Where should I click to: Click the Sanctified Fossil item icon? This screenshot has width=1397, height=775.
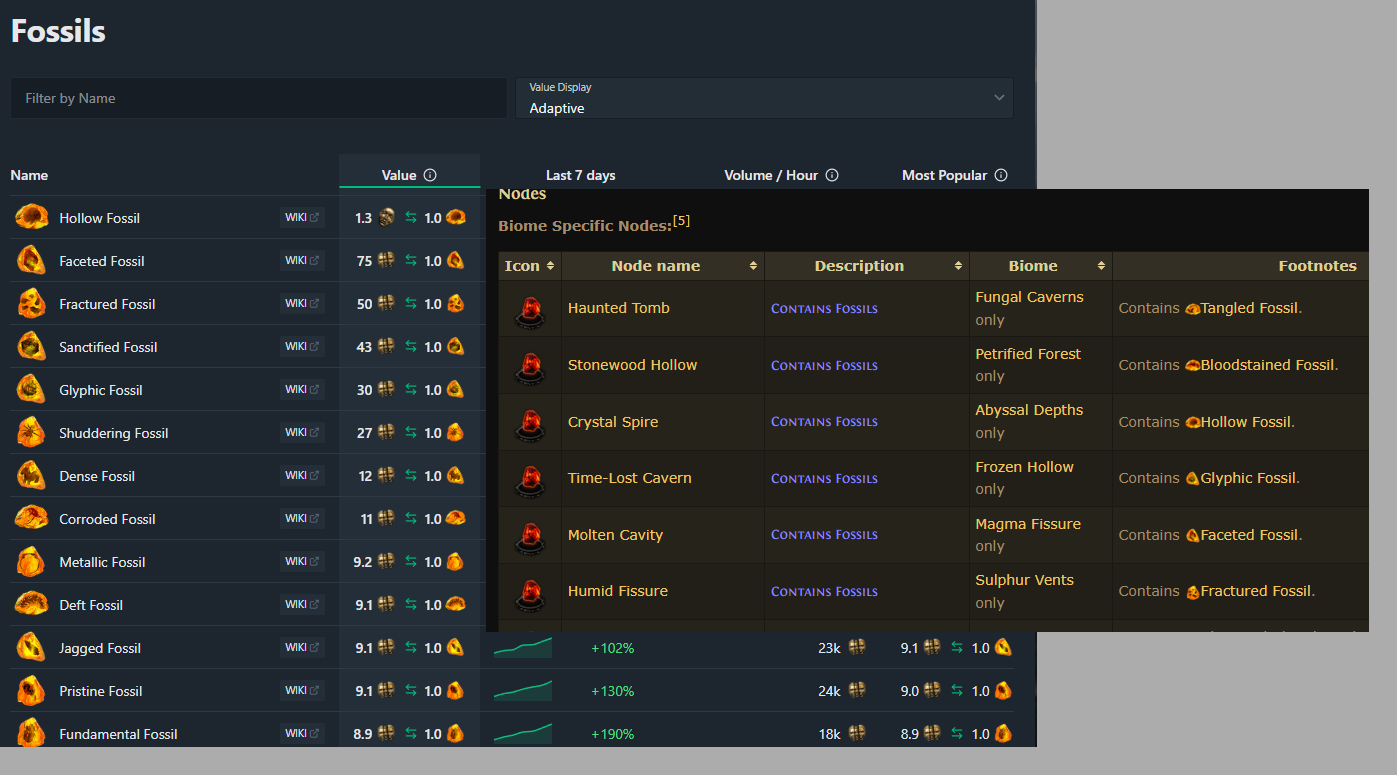click(32, 346)
